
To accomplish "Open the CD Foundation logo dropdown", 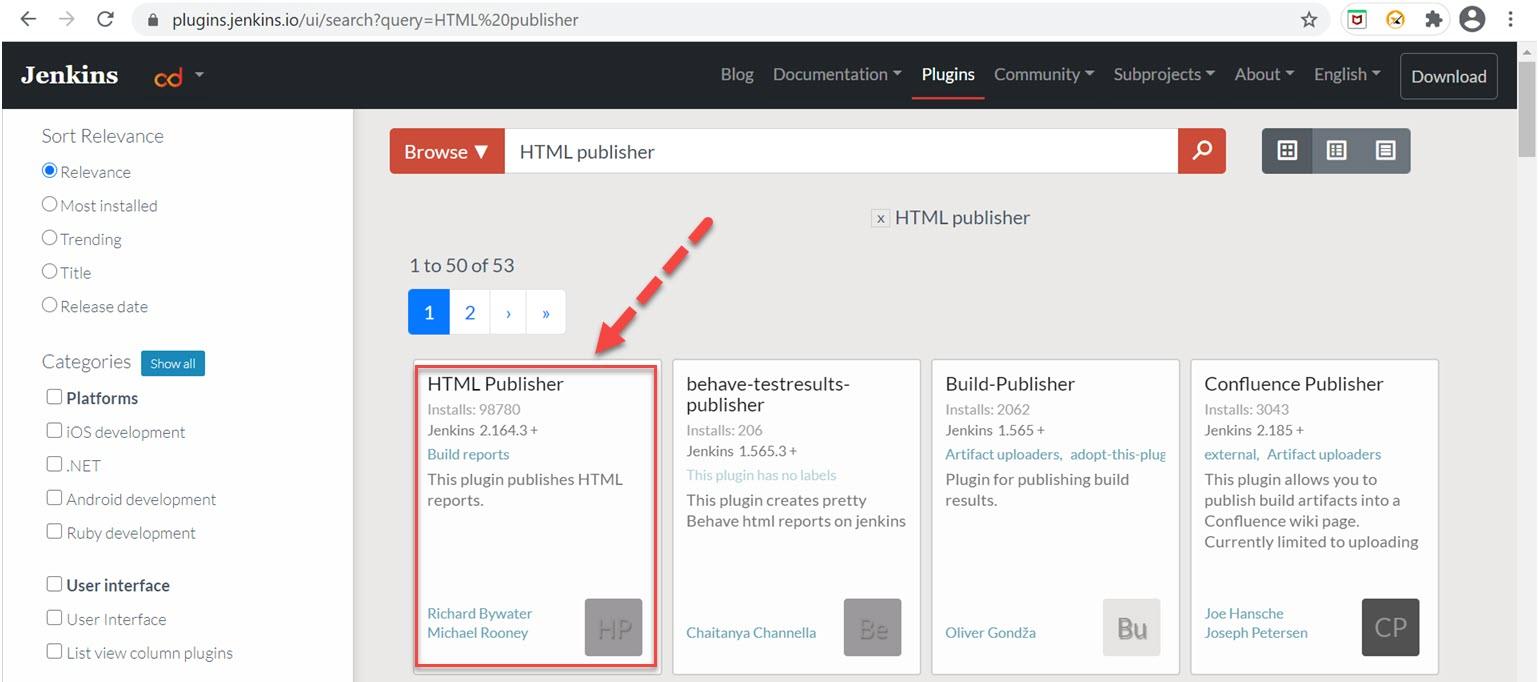I will click(179, 76).
